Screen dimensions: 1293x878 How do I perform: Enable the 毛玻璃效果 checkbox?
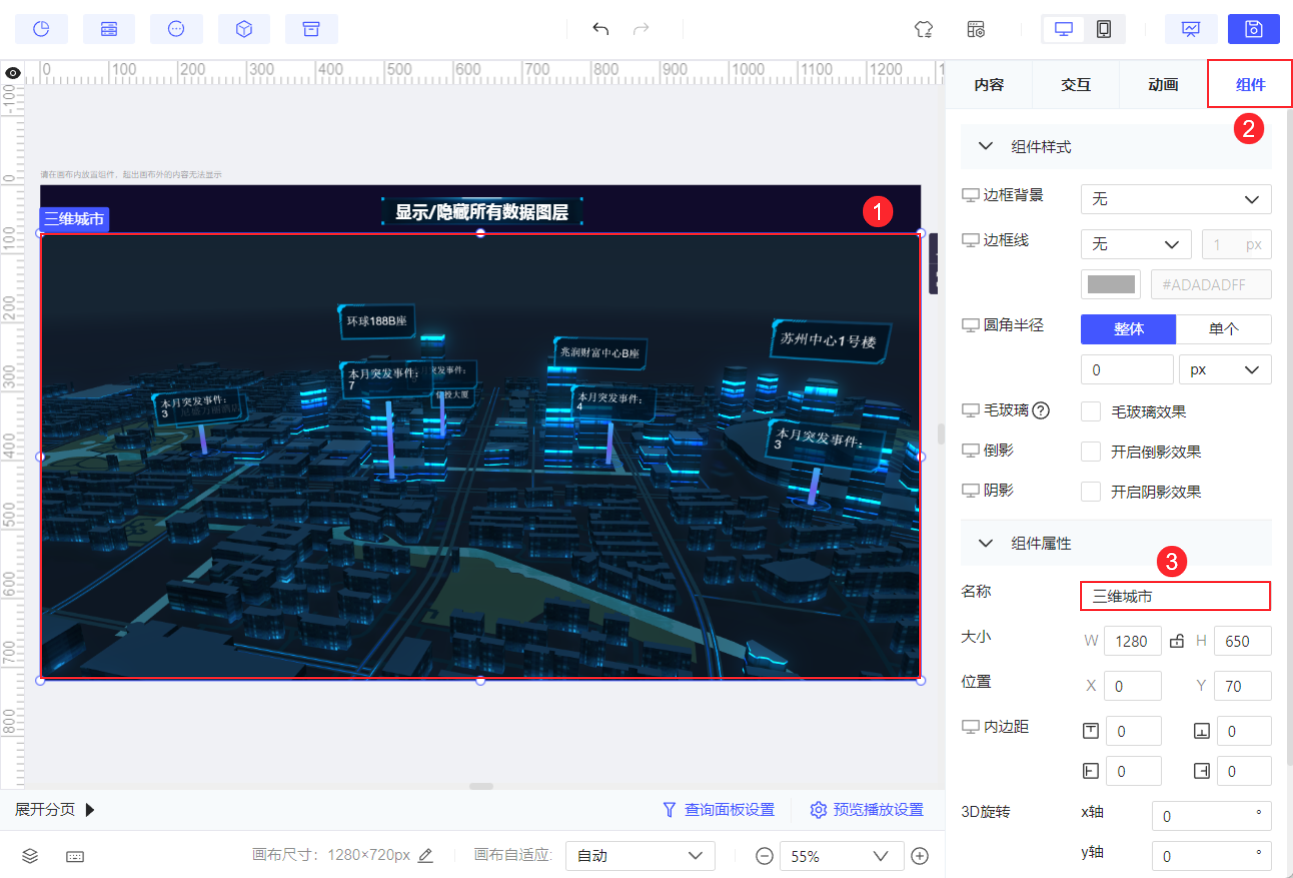[1091, 412]
